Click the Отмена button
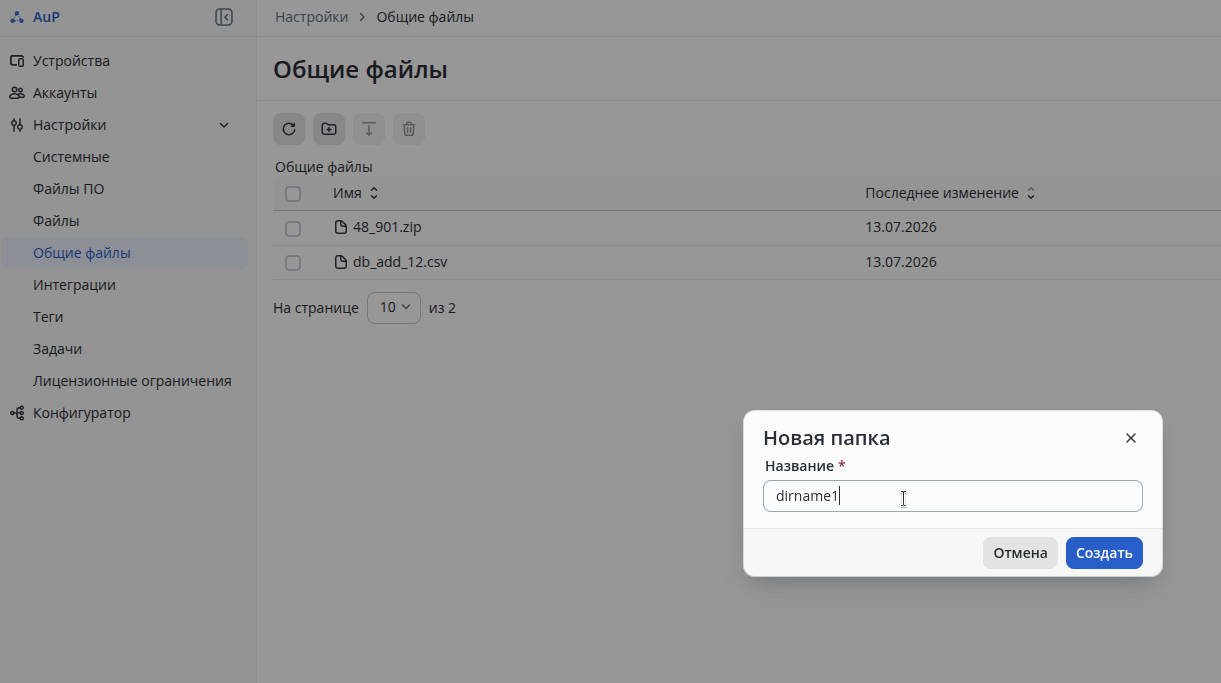The width and height of the screenshot is (1221, 683). [x=1020, y=553]
